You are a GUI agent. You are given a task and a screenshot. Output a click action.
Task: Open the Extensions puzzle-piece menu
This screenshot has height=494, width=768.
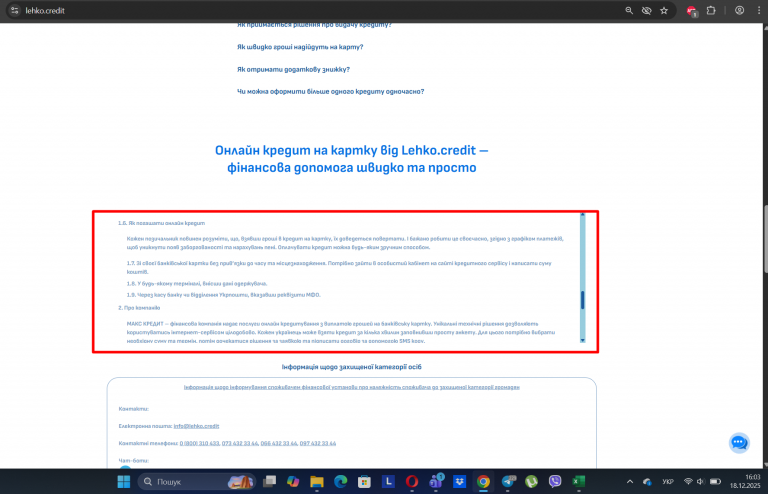[x=711, y=10]
